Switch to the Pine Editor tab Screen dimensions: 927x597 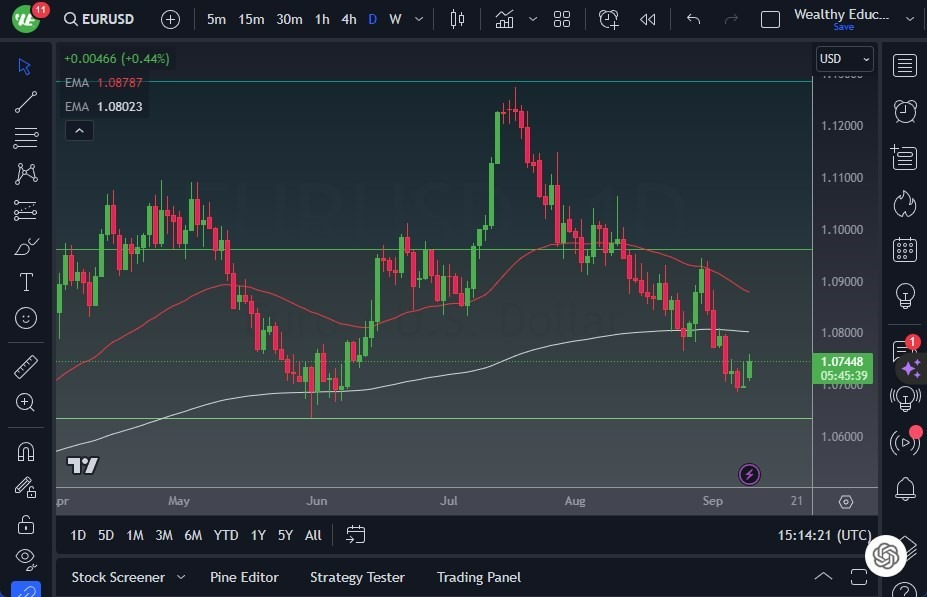pyautogui.click(x=244, y=577)
